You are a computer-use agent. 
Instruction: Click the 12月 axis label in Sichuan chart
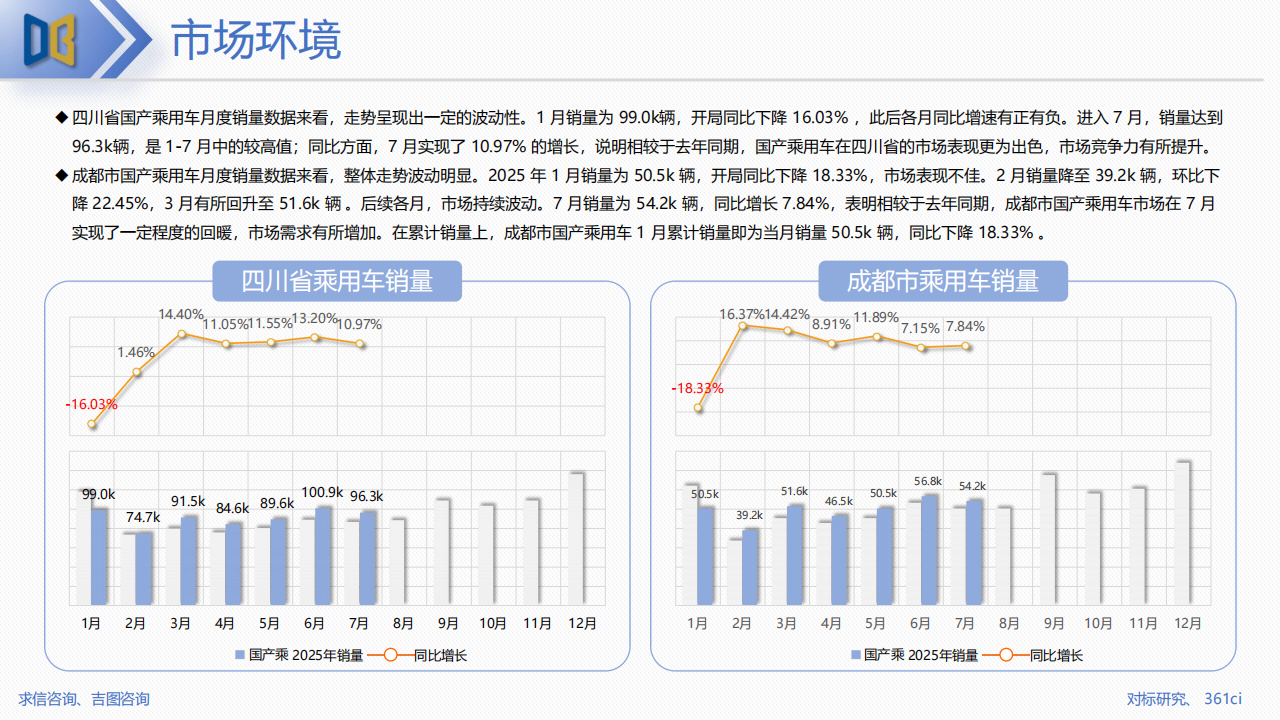(582, 623)
